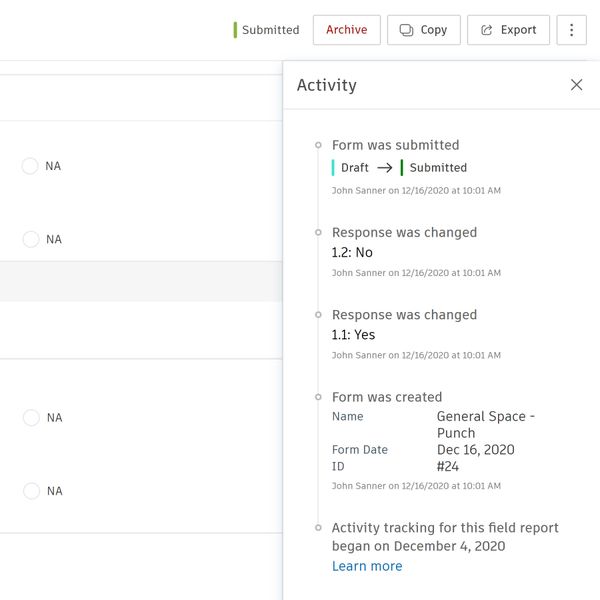Open the Learn more link
The height and width of the screenshot is (600, 600).
click(367, 566)
